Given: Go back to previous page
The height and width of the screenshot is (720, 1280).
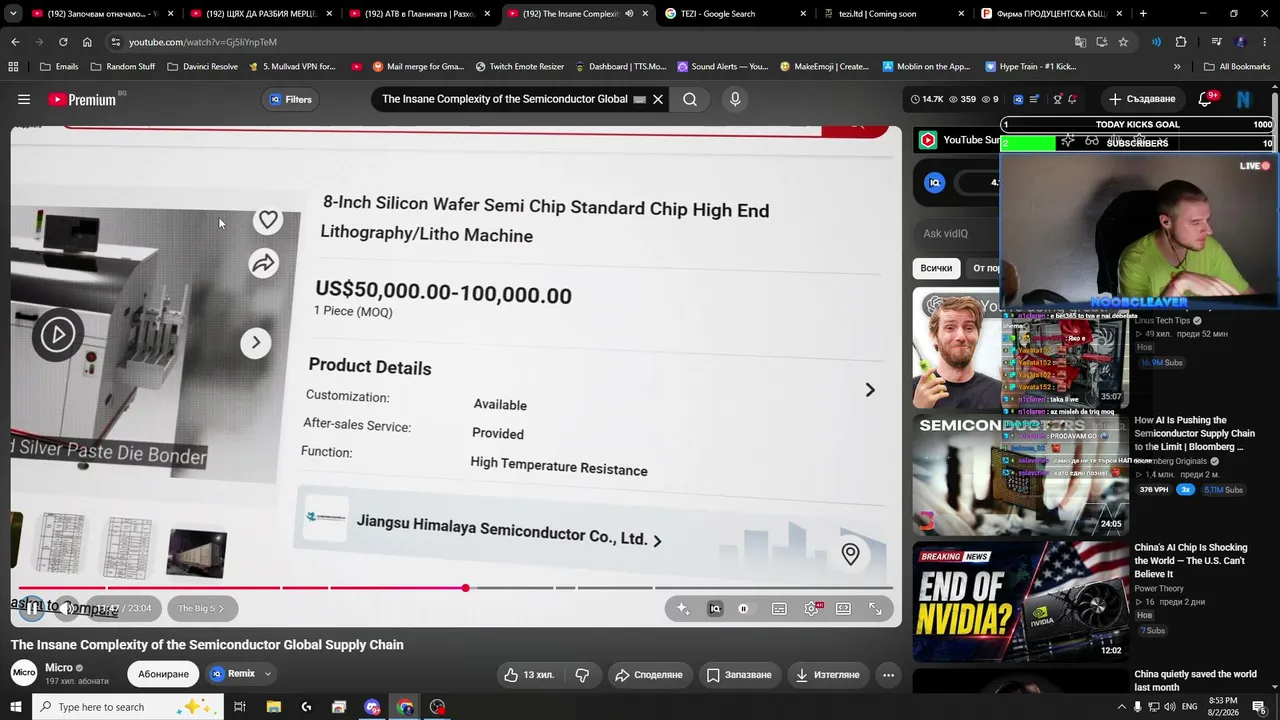Looking at the screenshot, I should coord(15,42).
